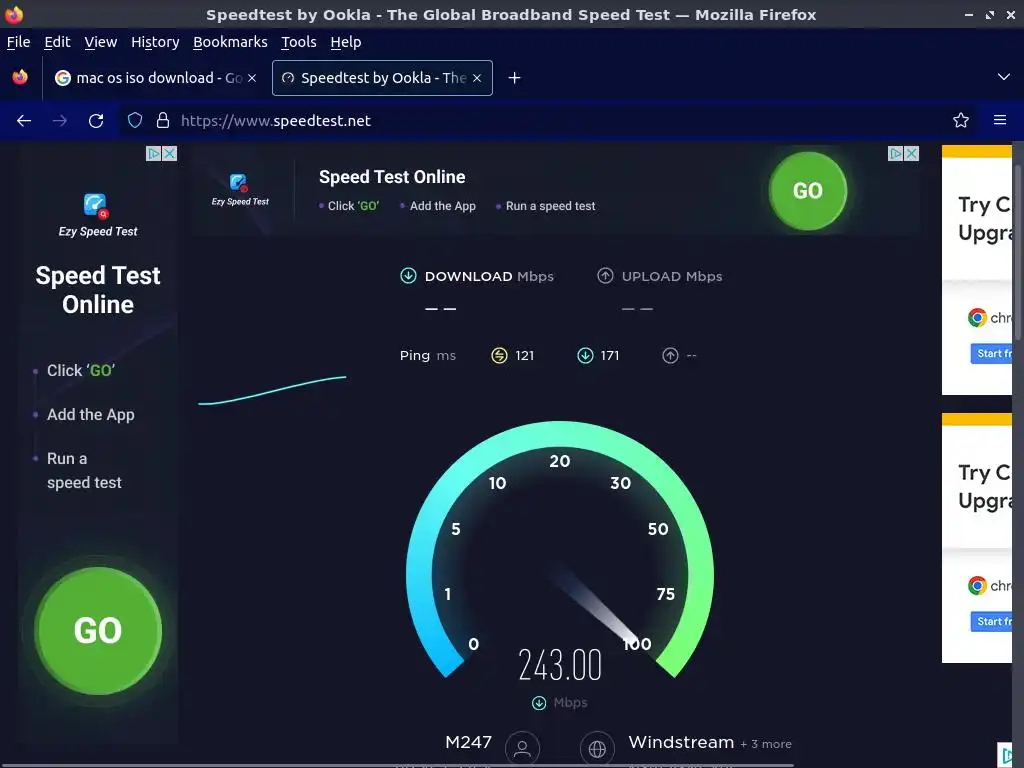The width and height of the screenshot is (1024, 768).
Task: Click the globe server icon beside Windstream
Action: 597,748
